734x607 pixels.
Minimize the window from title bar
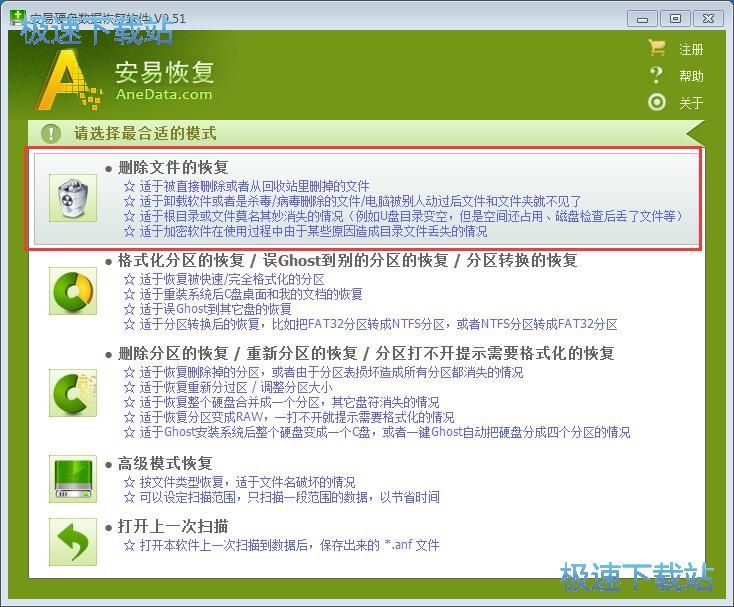(x=642, y=19)
